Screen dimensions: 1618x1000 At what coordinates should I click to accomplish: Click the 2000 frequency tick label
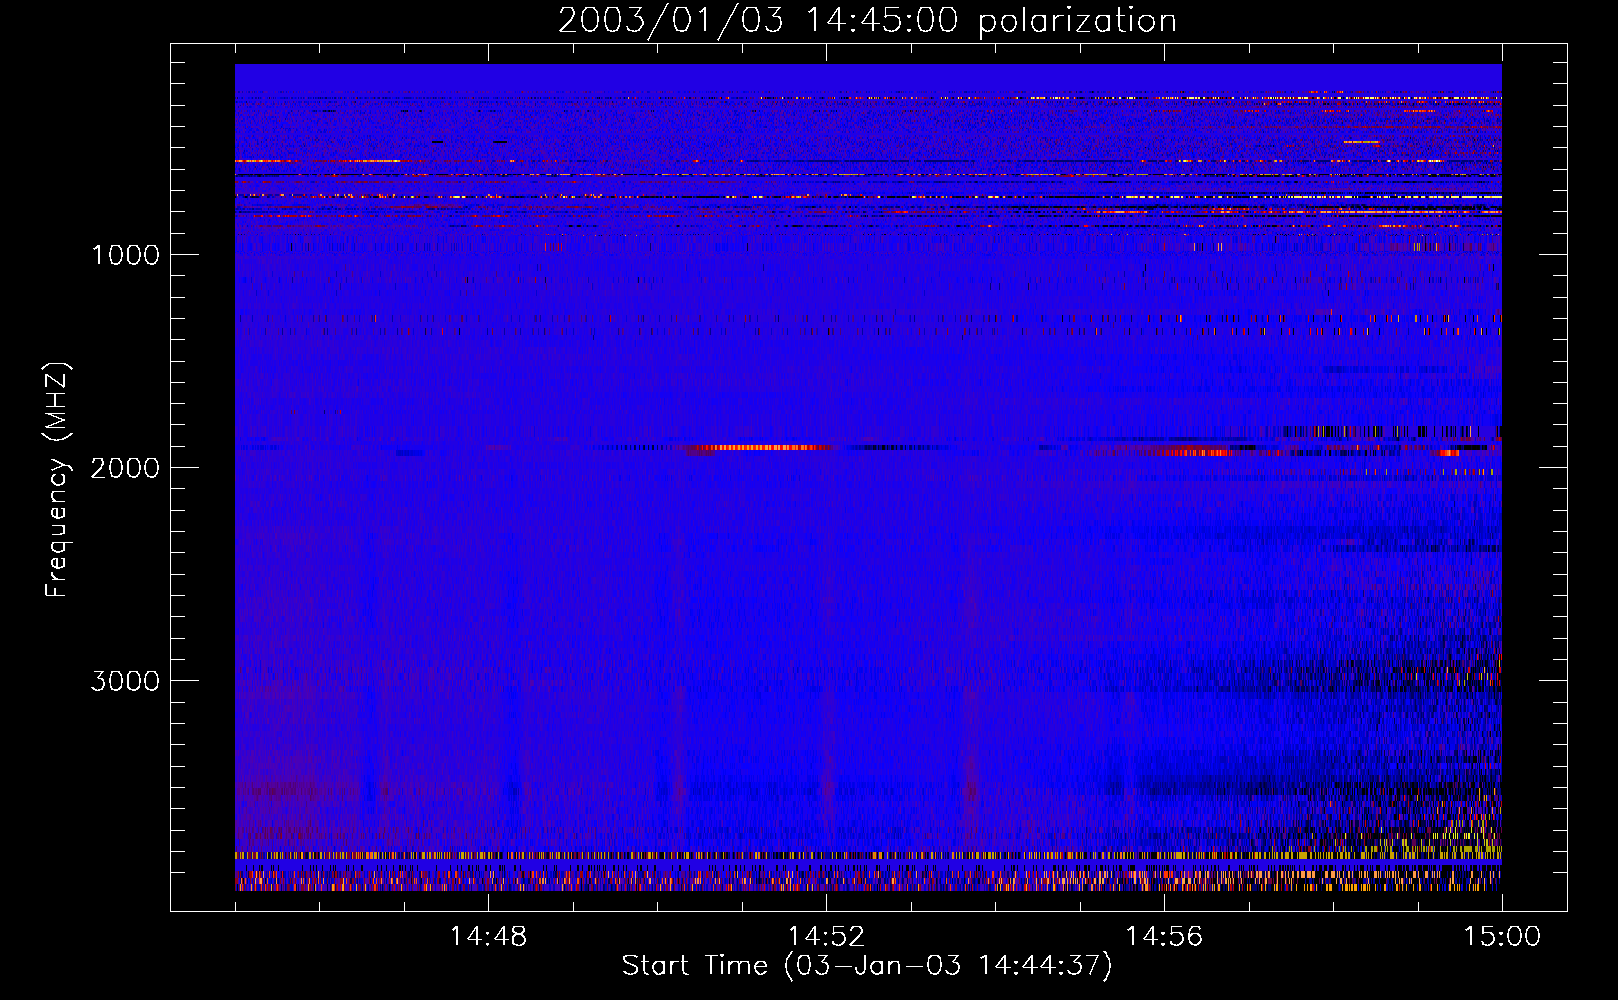click(125, 468)
